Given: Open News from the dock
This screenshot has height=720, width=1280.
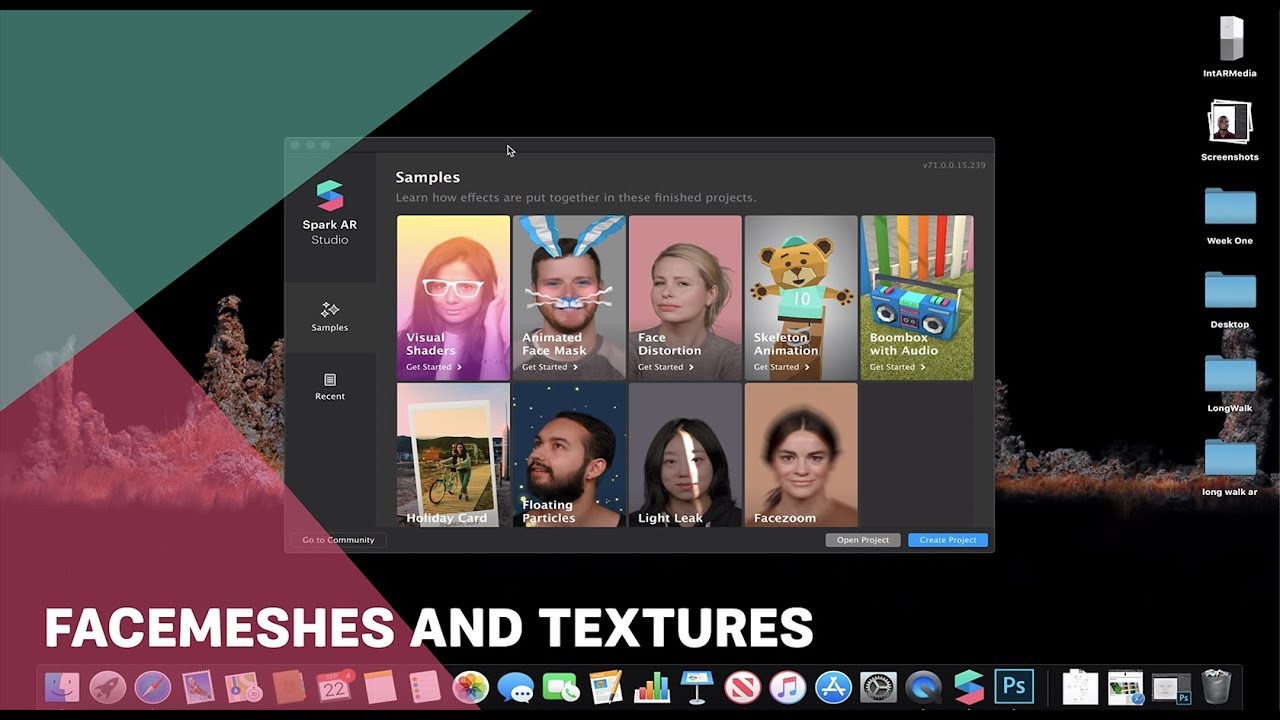Looking at the screenshot, I should coord(742,687).
